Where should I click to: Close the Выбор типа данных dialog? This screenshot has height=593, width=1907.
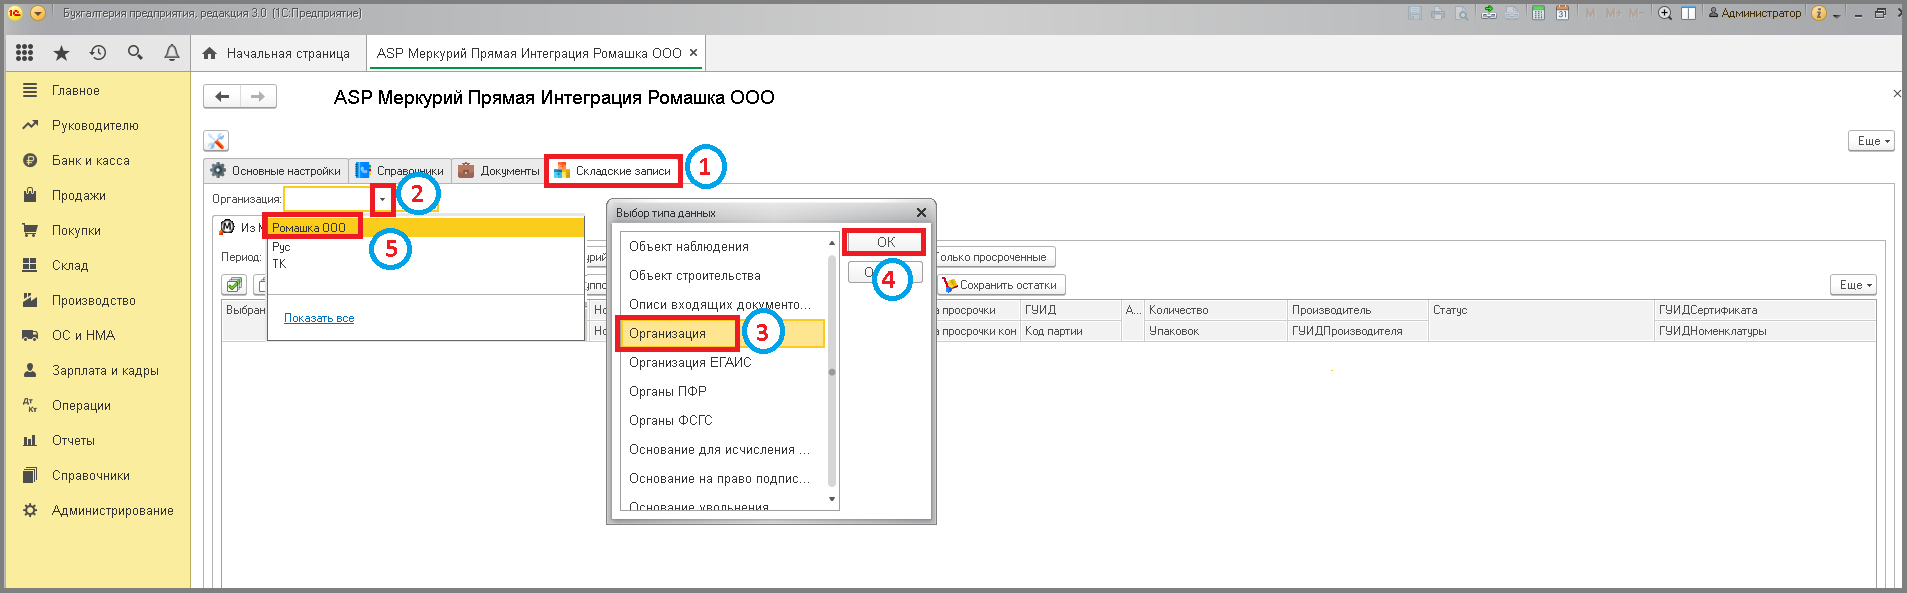pyautogui.click(x=921, y=212)
